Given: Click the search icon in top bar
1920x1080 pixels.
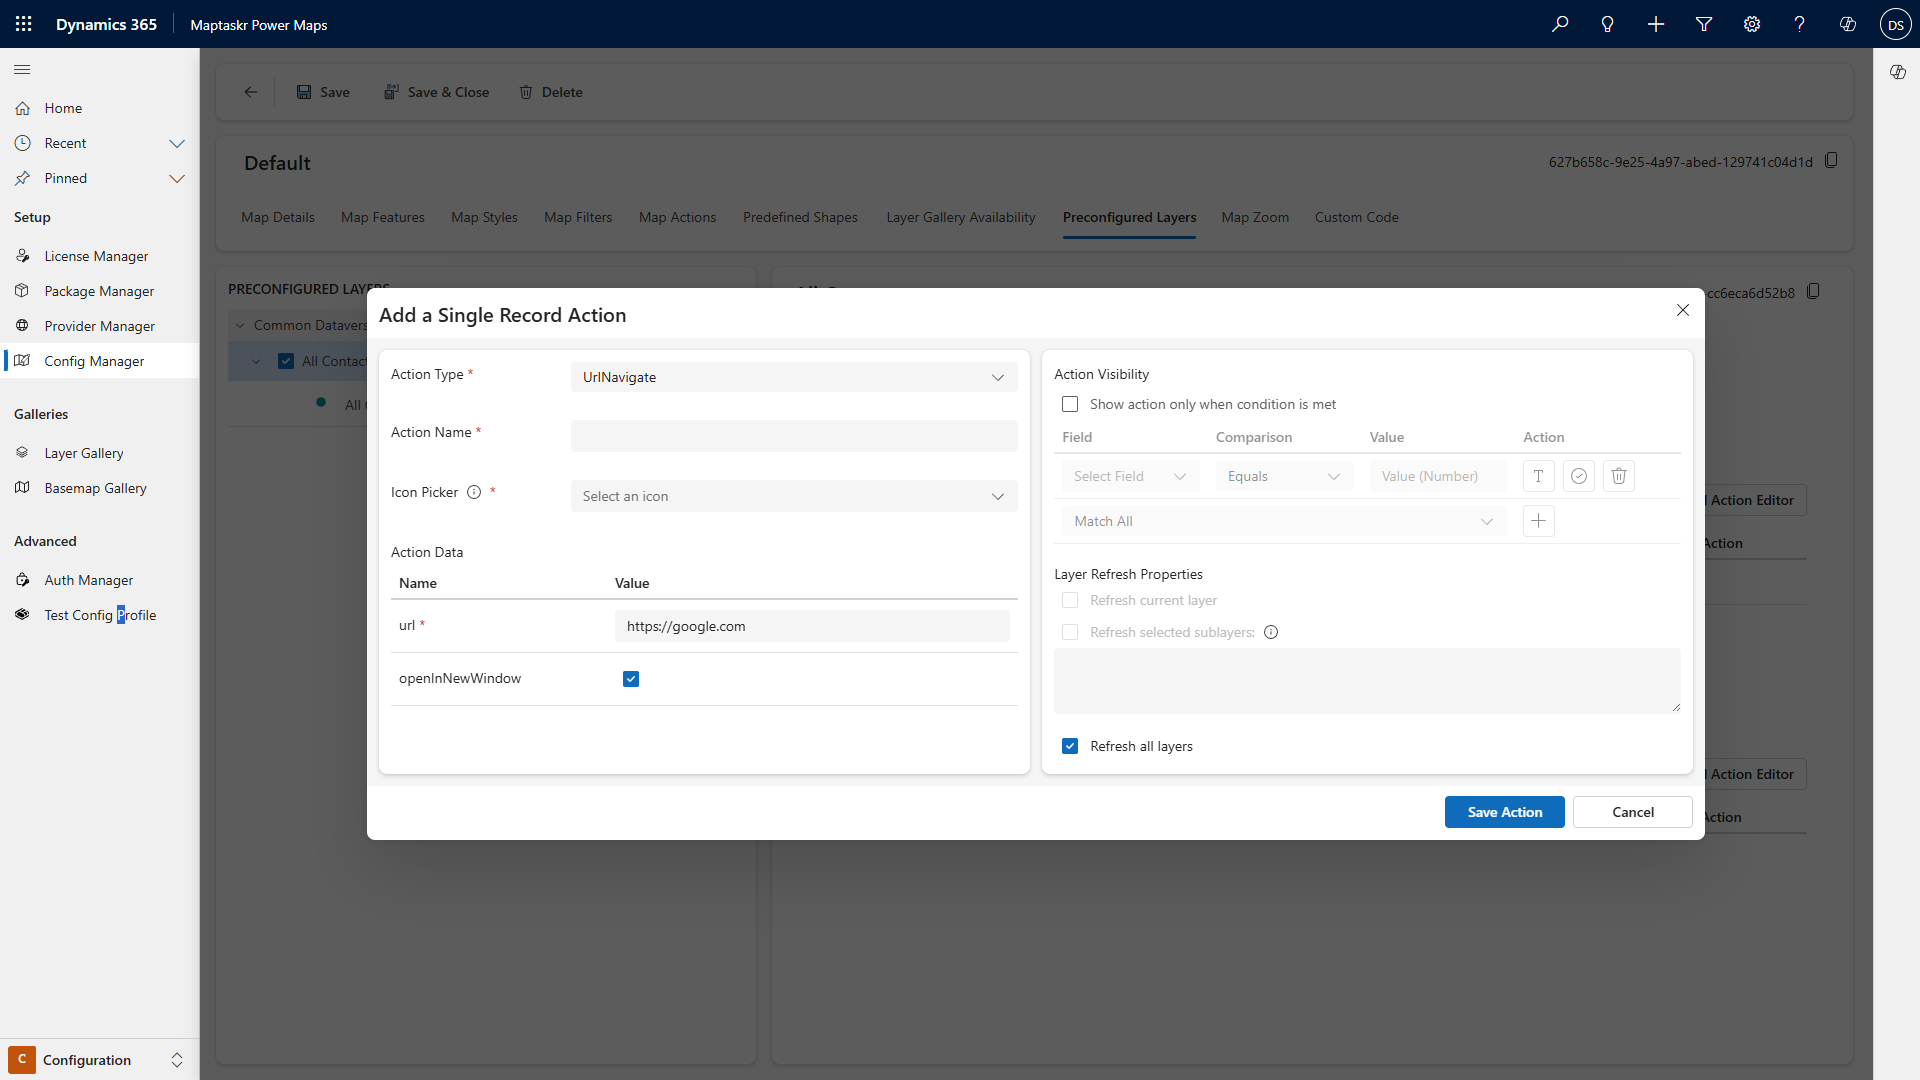Looking at the screenshot, I should click(x=1560, y=24).
